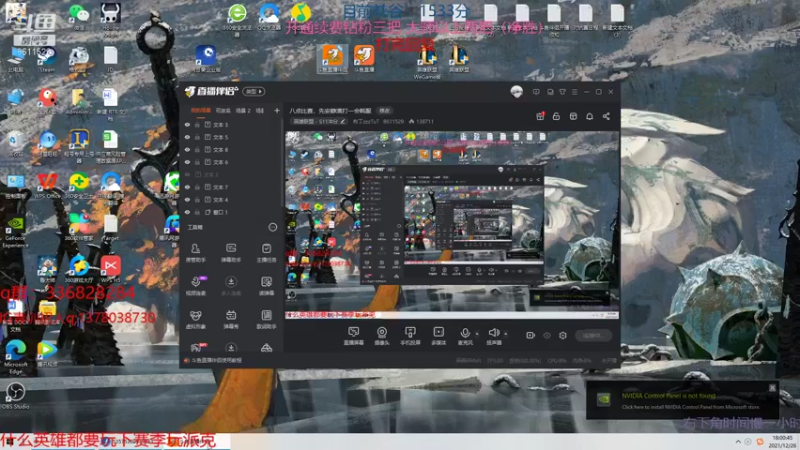Viewport: 800px width, 450px height.
Task: Click the share icon above the preview
Action: pos(606,116)
